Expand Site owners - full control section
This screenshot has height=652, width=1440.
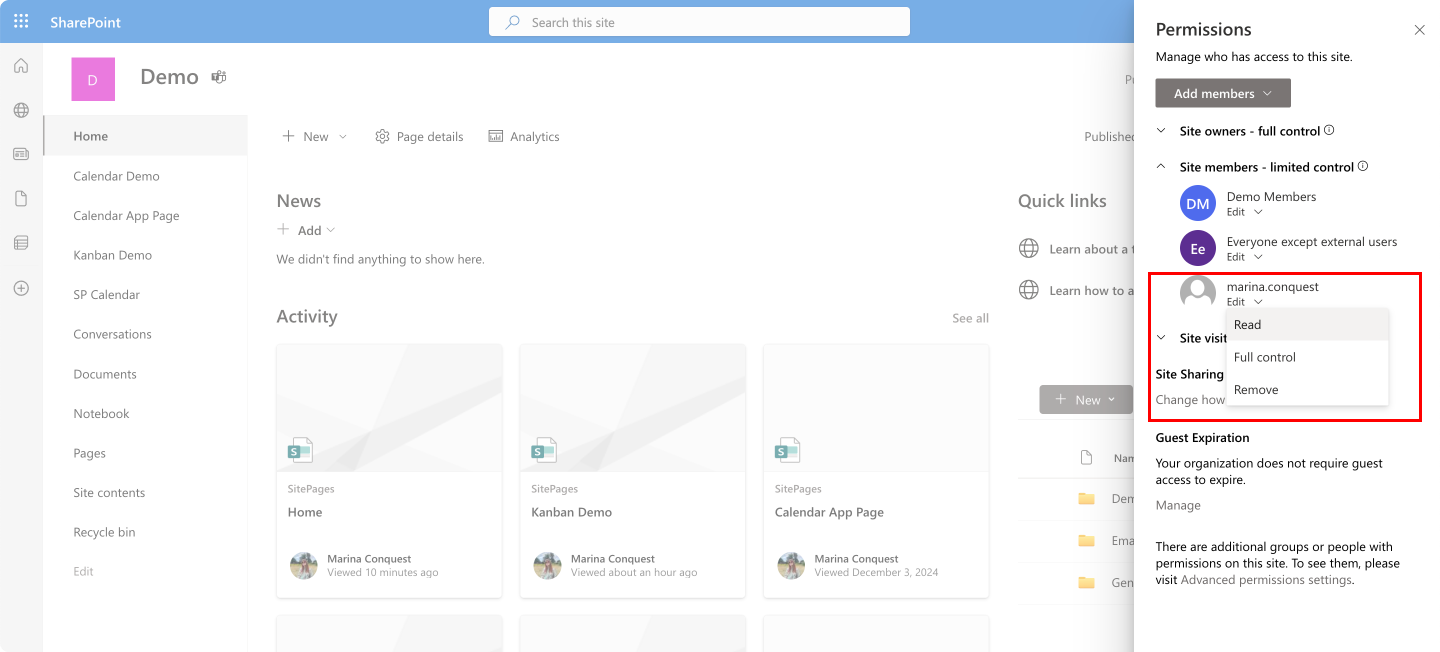coord(1161,131)
